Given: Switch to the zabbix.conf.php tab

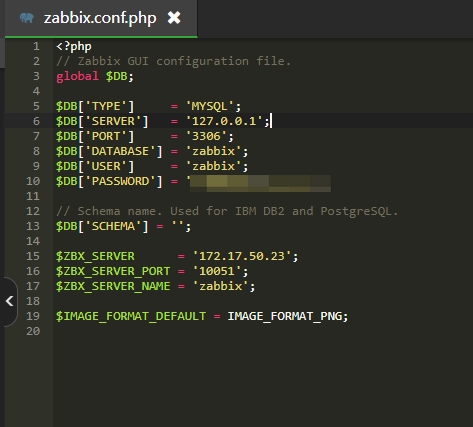Looking at the screenshot, I should [x=100, y=18].
